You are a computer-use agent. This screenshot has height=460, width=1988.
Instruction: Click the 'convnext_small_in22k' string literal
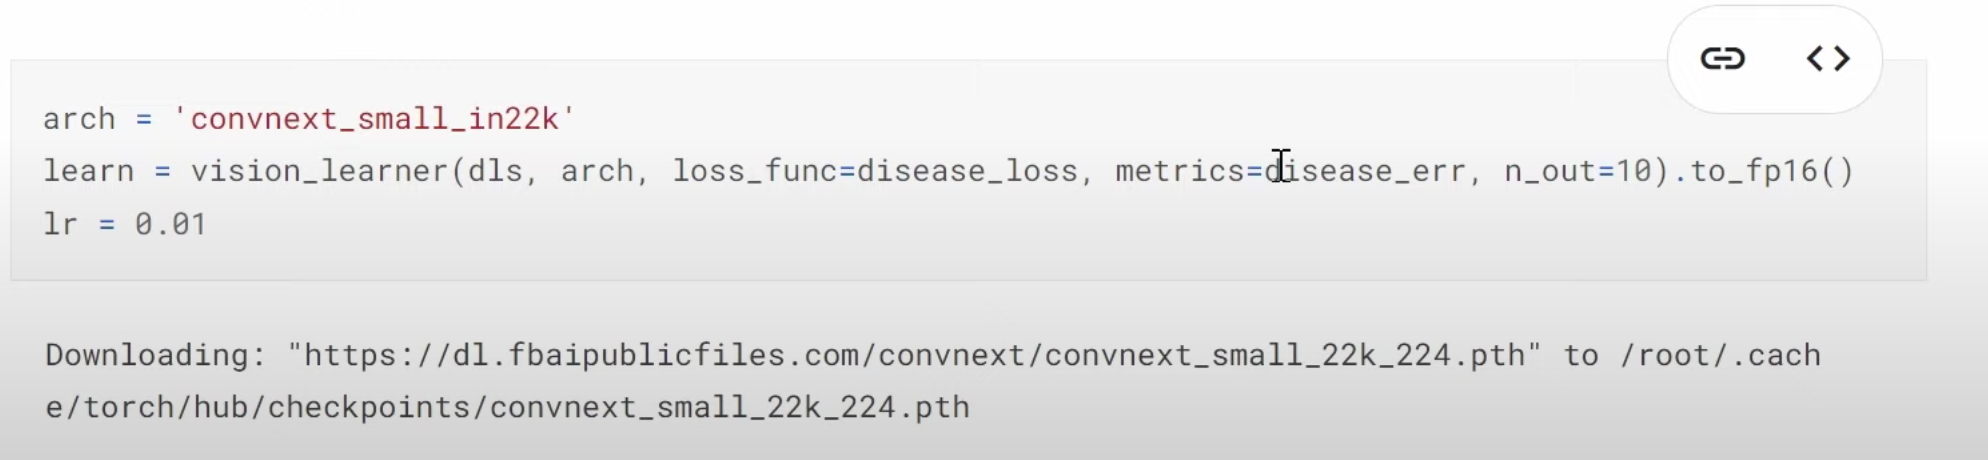[x=374, y=119]
